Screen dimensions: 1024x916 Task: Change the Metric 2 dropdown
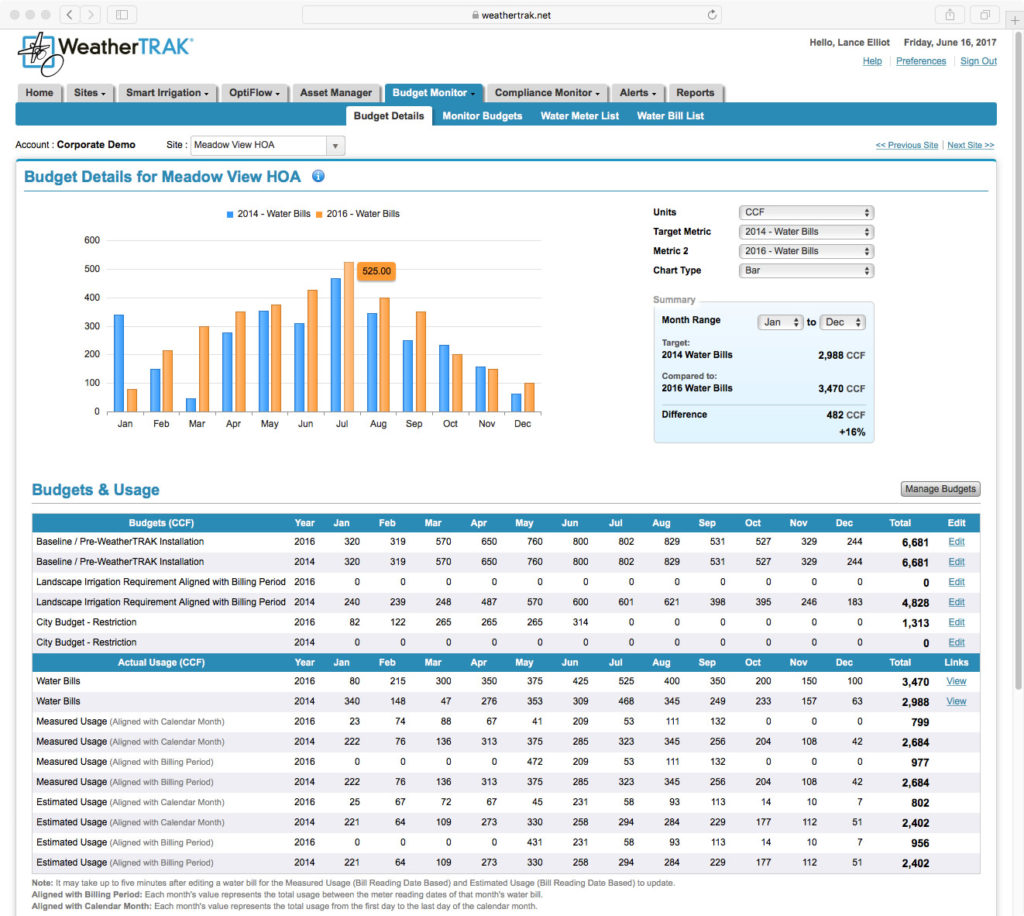coord(807,251)
